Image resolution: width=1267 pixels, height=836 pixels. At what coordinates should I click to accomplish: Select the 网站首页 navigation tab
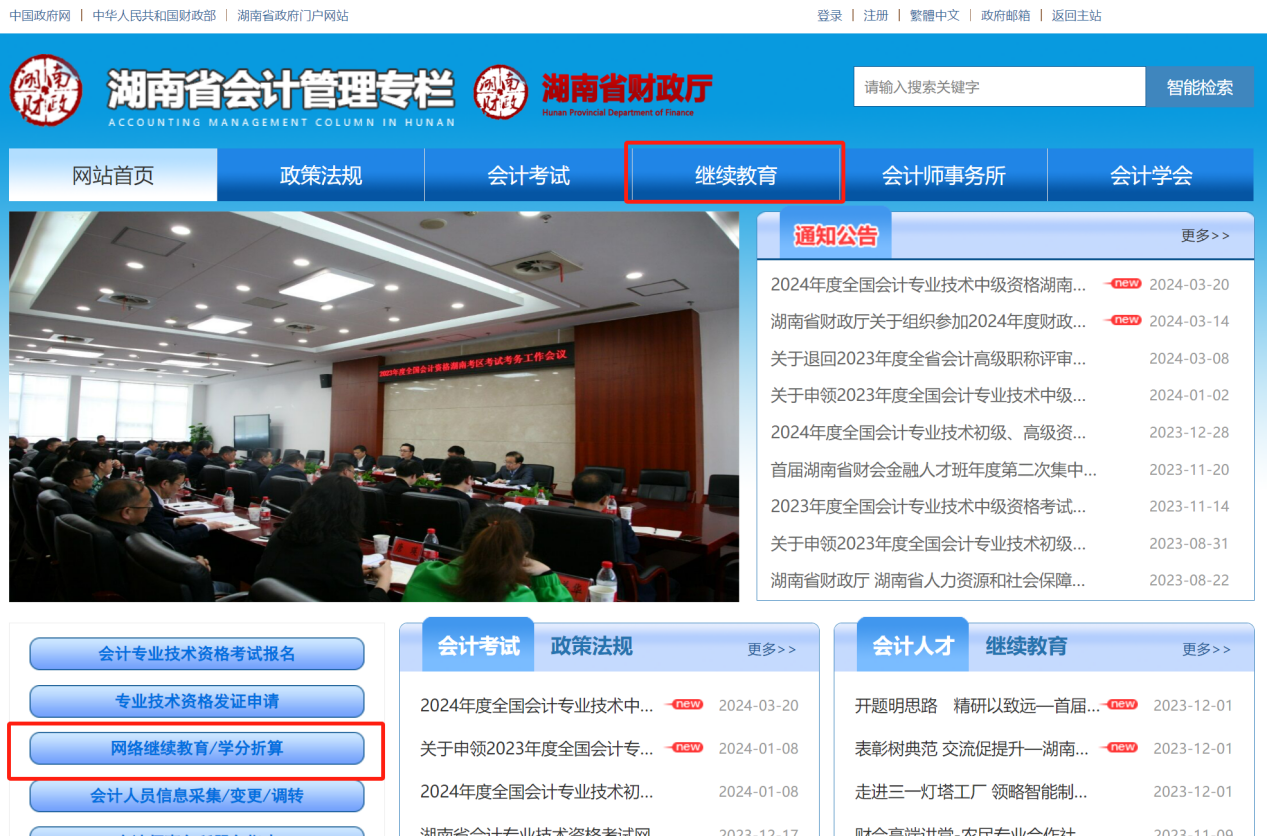coord(113,176)
